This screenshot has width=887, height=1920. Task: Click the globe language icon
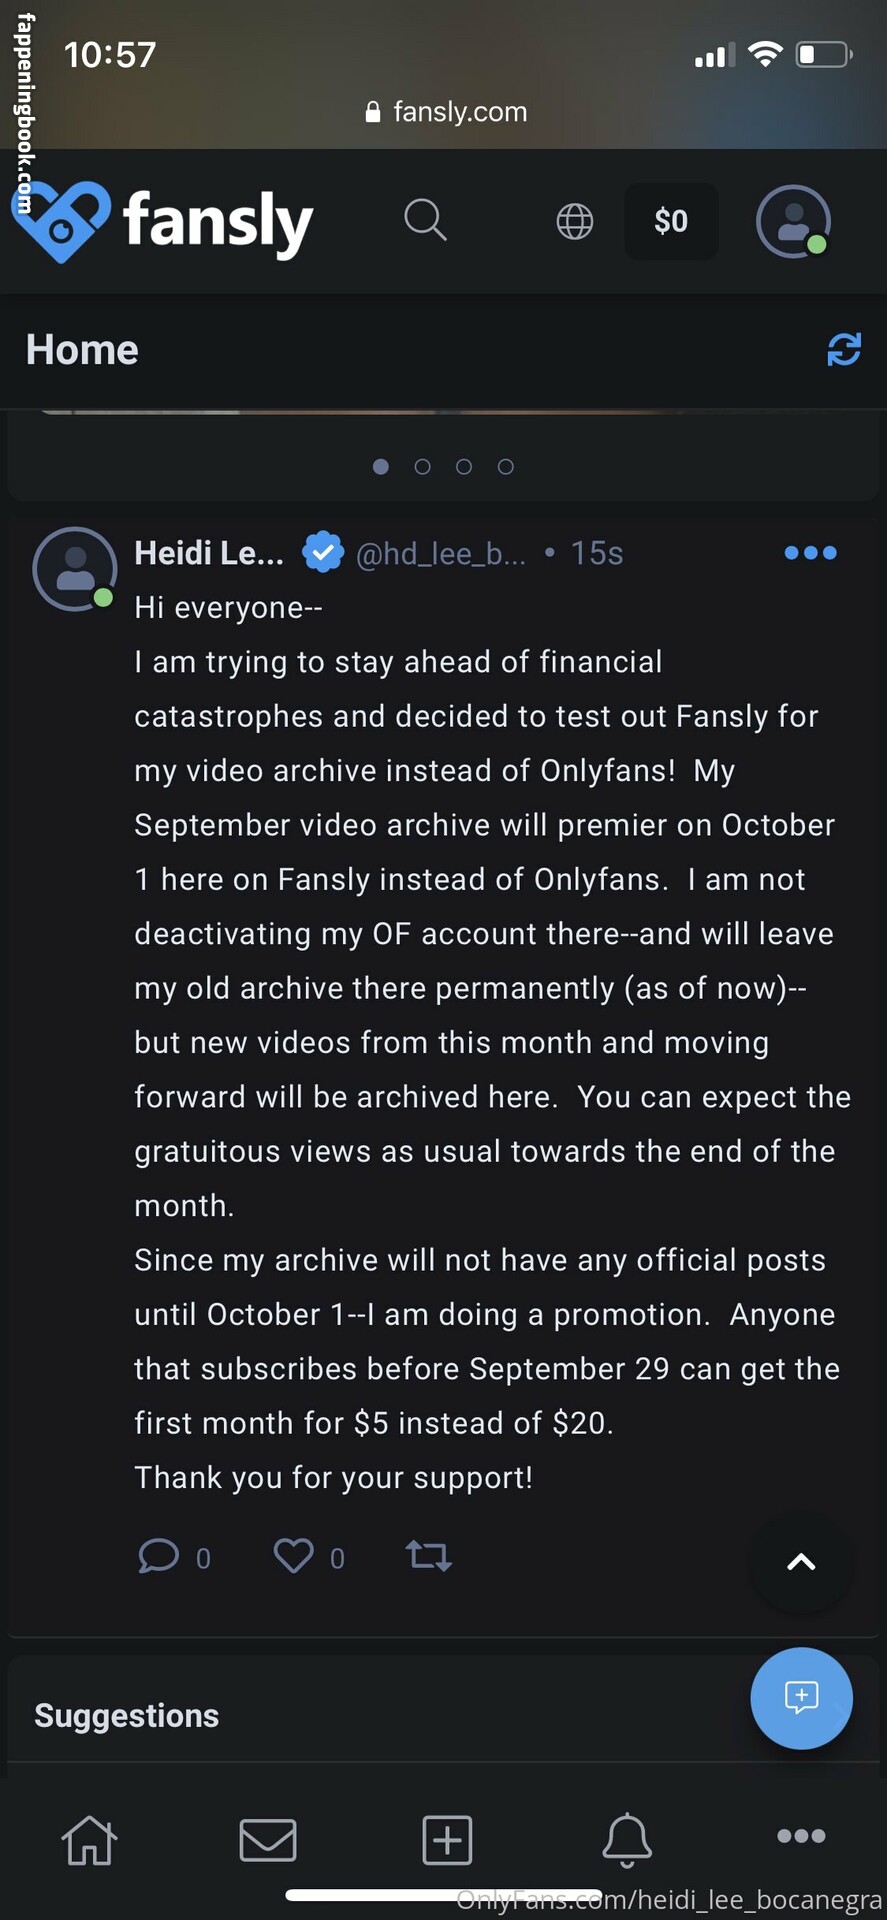pyautogui.click(x=575, y=221)
